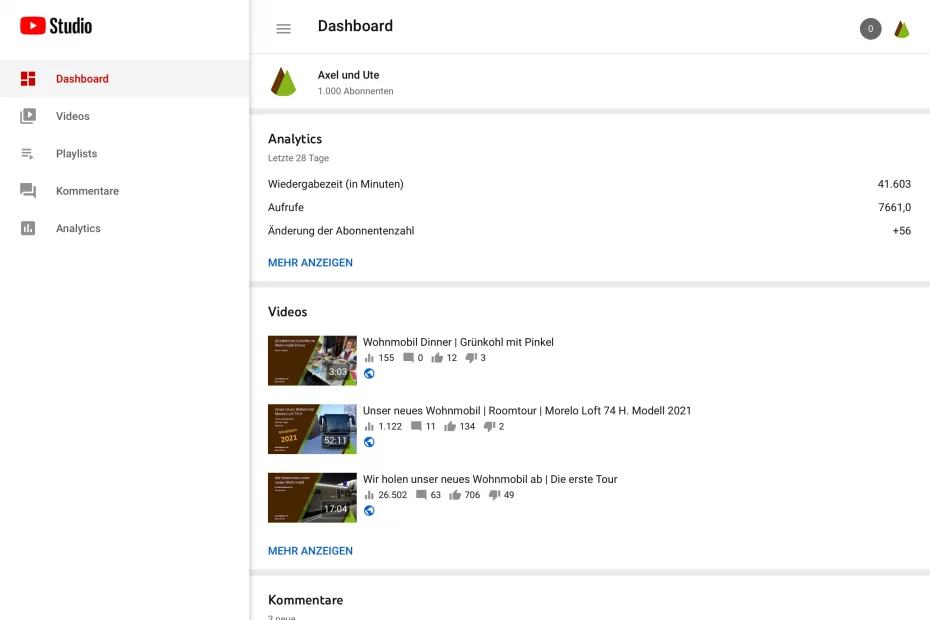
Task: Click MEHR ANZEIGEN under Analytics
Action: coord(310,263)
